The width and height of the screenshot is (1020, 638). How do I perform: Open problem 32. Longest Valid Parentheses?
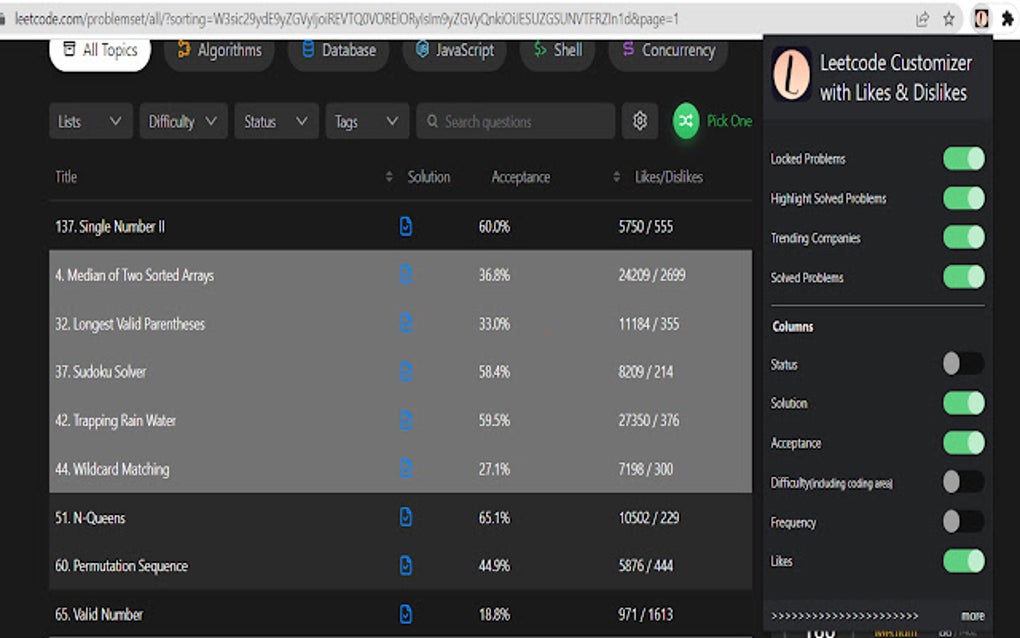(130, 324)
